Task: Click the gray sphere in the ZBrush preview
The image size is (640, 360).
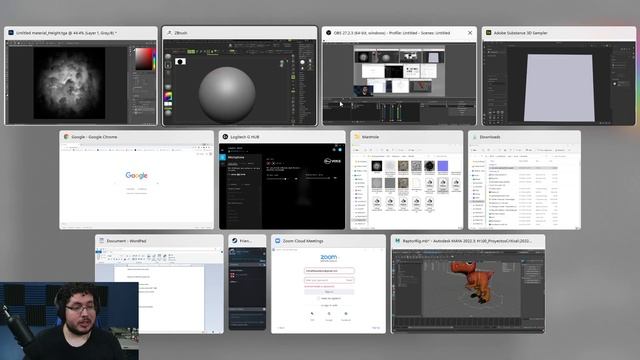Action: (x=227, y=95)
